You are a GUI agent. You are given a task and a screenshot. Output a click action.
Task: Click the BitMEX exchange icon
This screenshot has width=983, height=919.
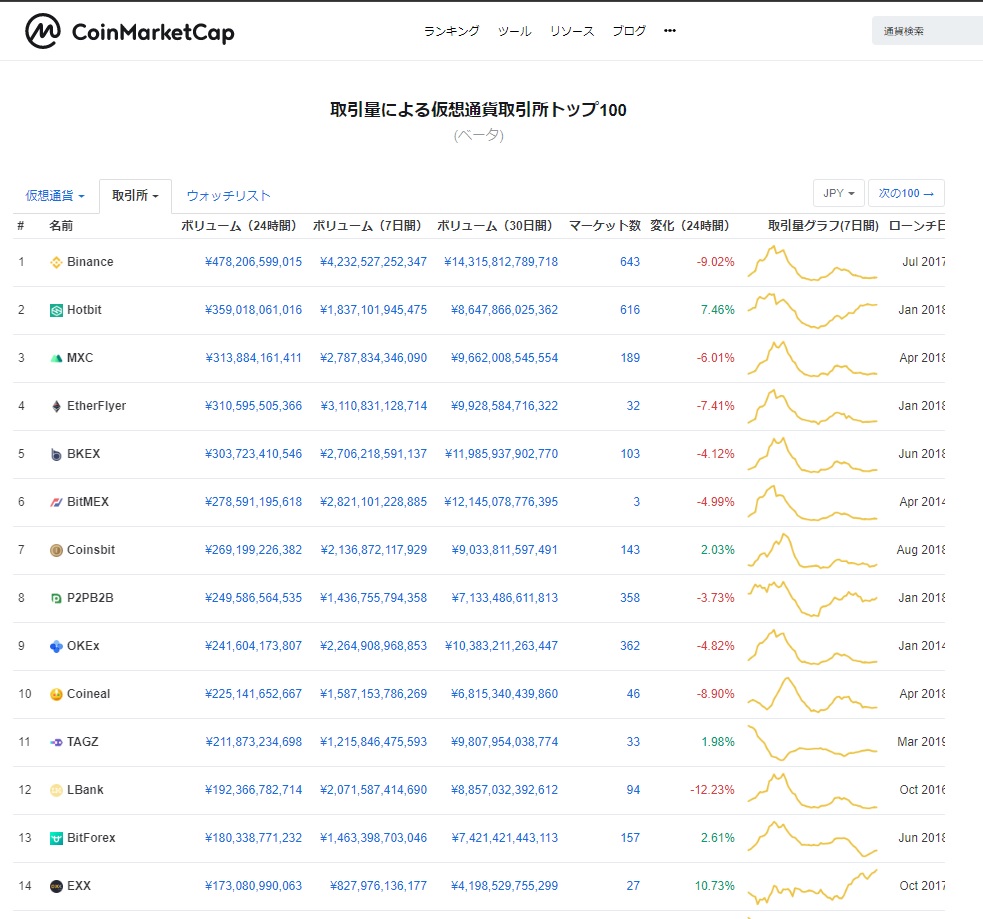pyautogui.click(x=56, y=502)
